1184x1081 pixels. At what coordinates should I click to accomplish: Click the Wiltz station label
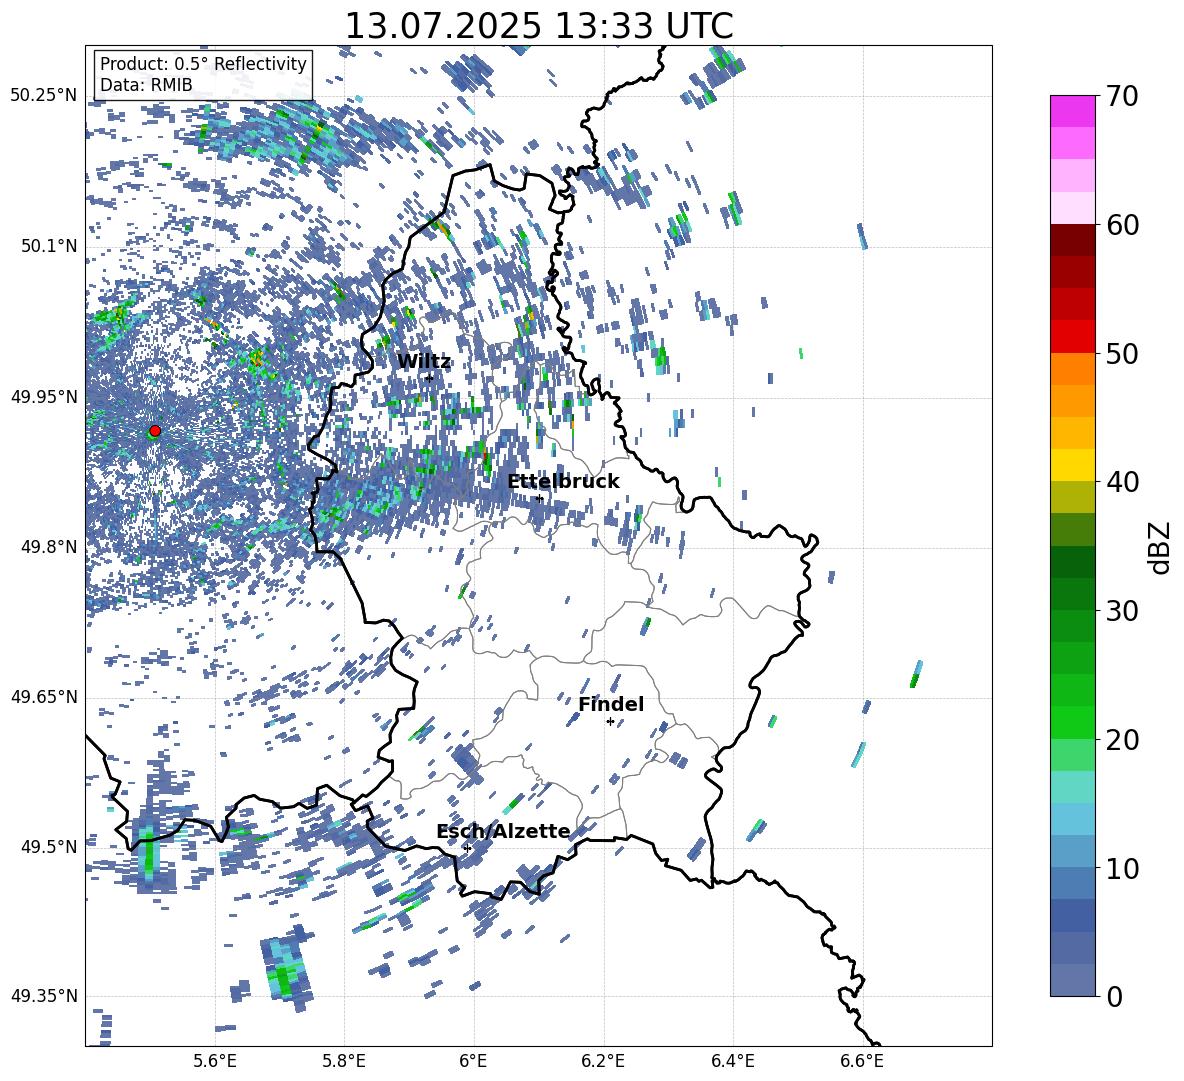(x=424, y=362)
